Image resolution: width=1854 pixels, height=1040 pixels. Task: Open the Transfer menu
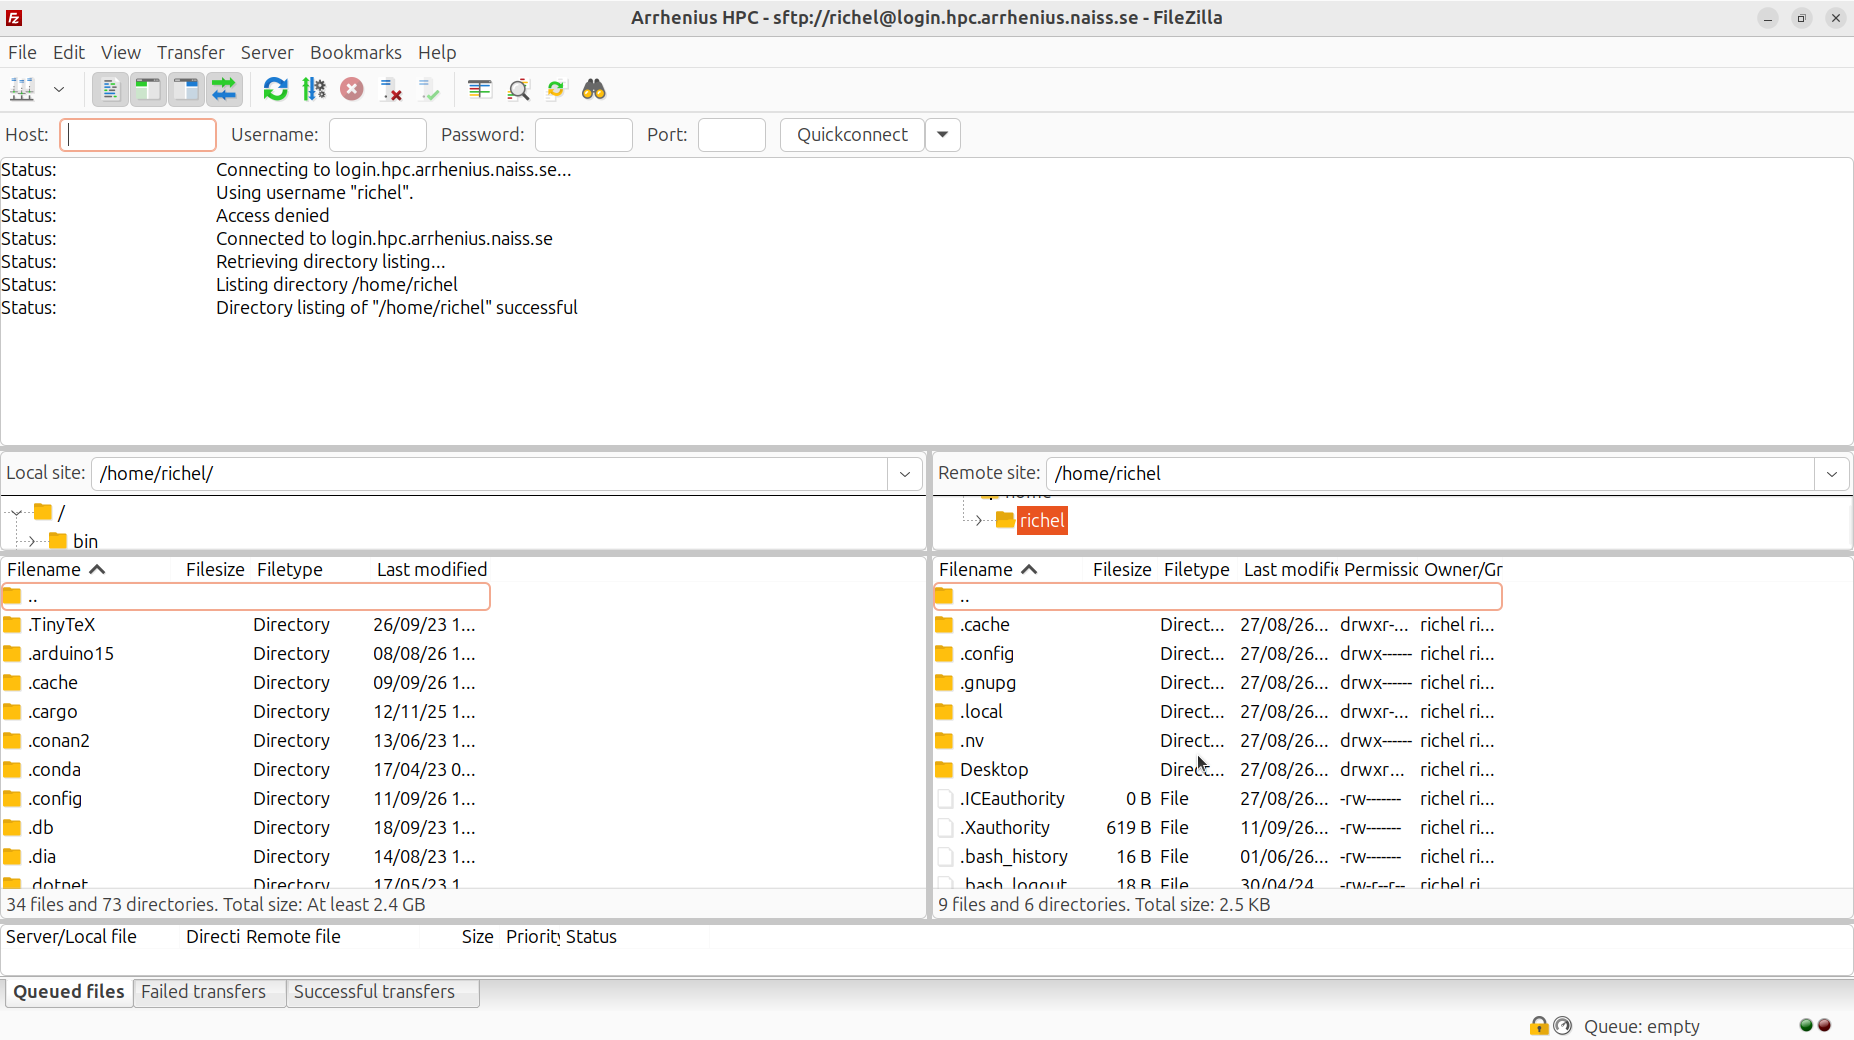191,52
